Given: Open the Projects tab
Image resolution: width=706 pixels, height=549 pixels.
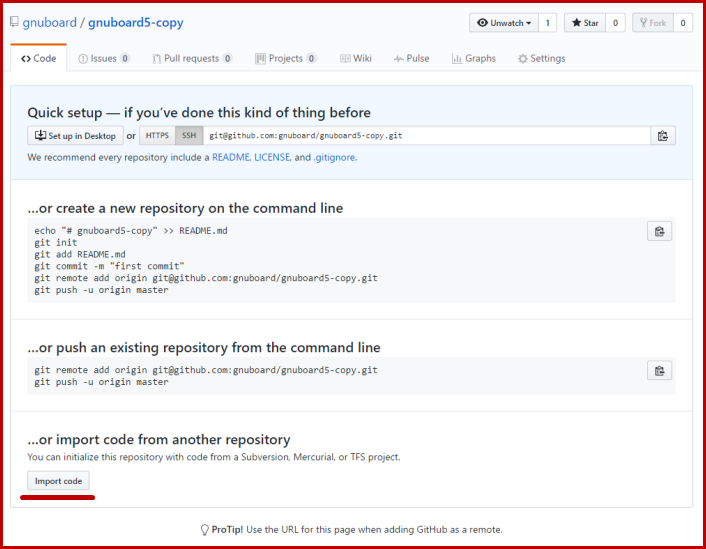Looking at the screenshot, I should (285, 59).
